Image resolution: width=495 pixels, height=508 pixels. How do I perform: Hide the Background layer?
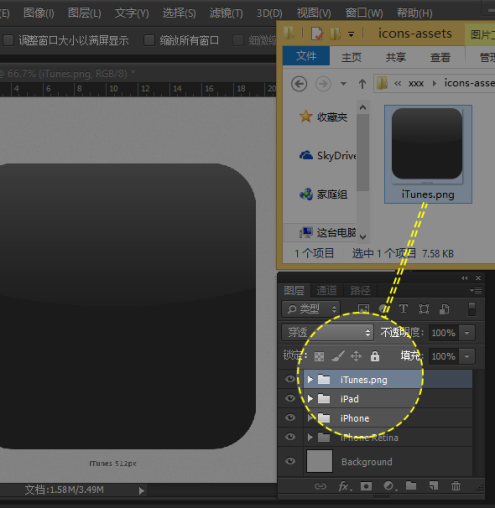290,461
